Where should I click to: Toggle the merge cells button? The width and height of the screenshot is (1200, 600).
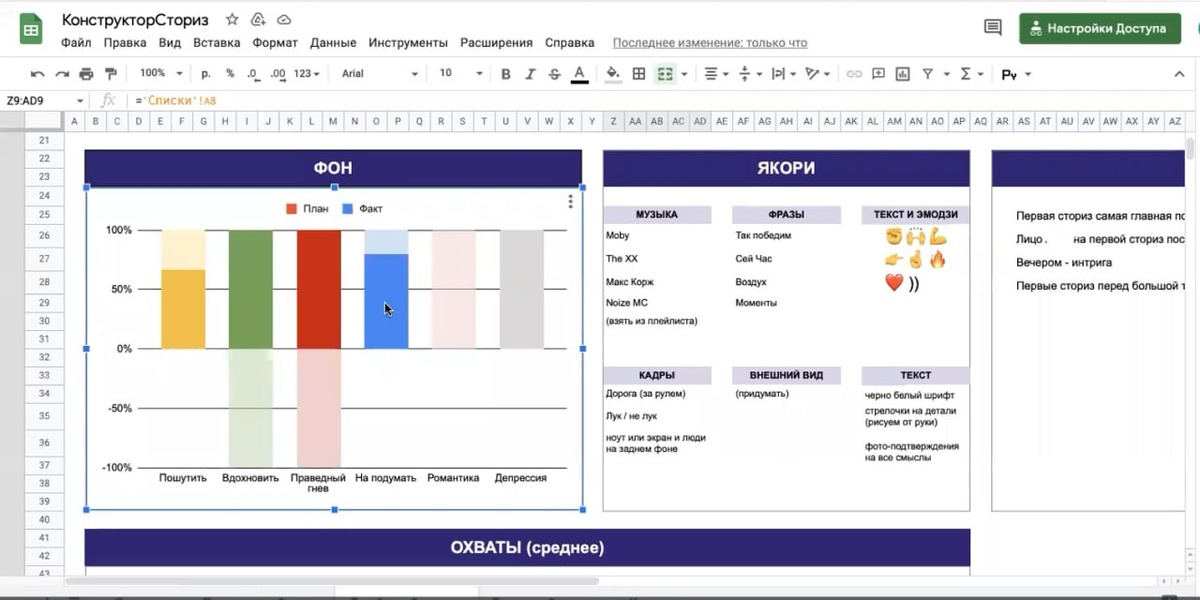[x=664, y=74]
